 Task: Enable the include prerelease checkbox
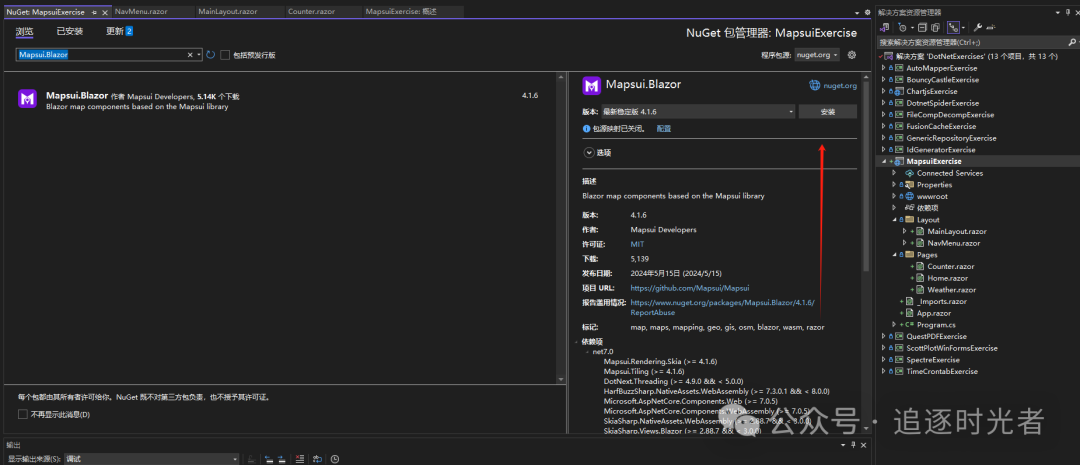pyautogui.click(x=225, y=55)
